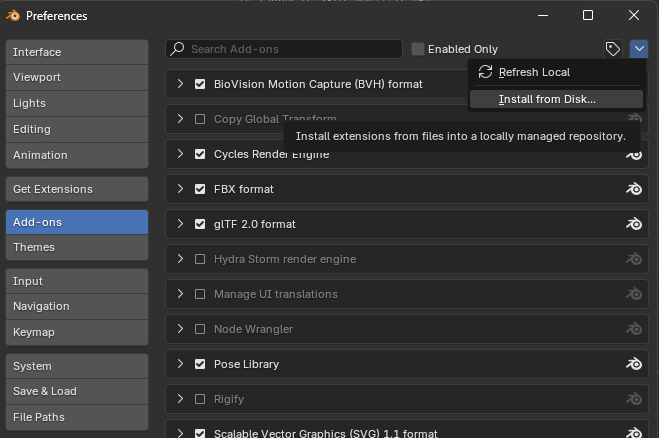659x438 pixels.
Task: Expand Scalable Vector Graphics details
Action: click(180, 433)
